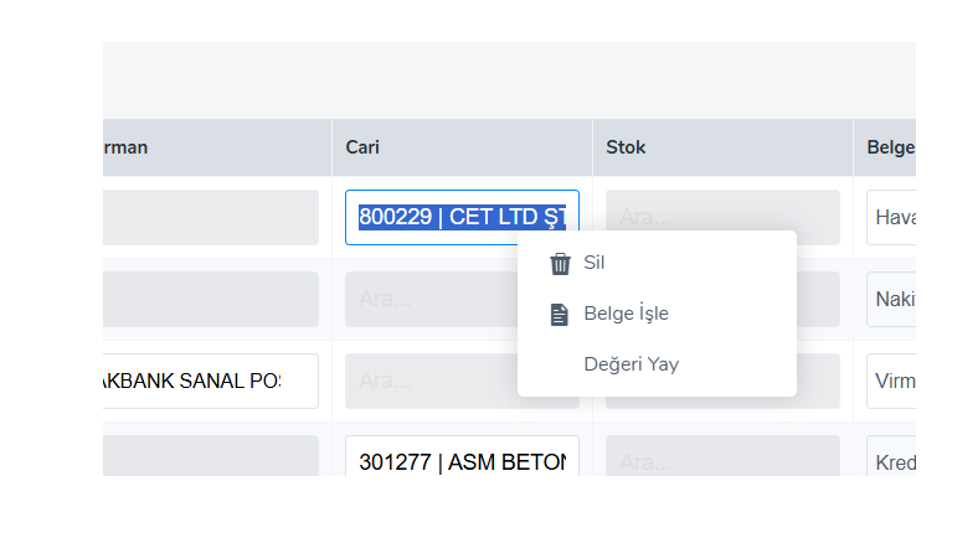Click the empty Cari search field in second row
This screenshot has width=968, height=558.
coord(430,299)
